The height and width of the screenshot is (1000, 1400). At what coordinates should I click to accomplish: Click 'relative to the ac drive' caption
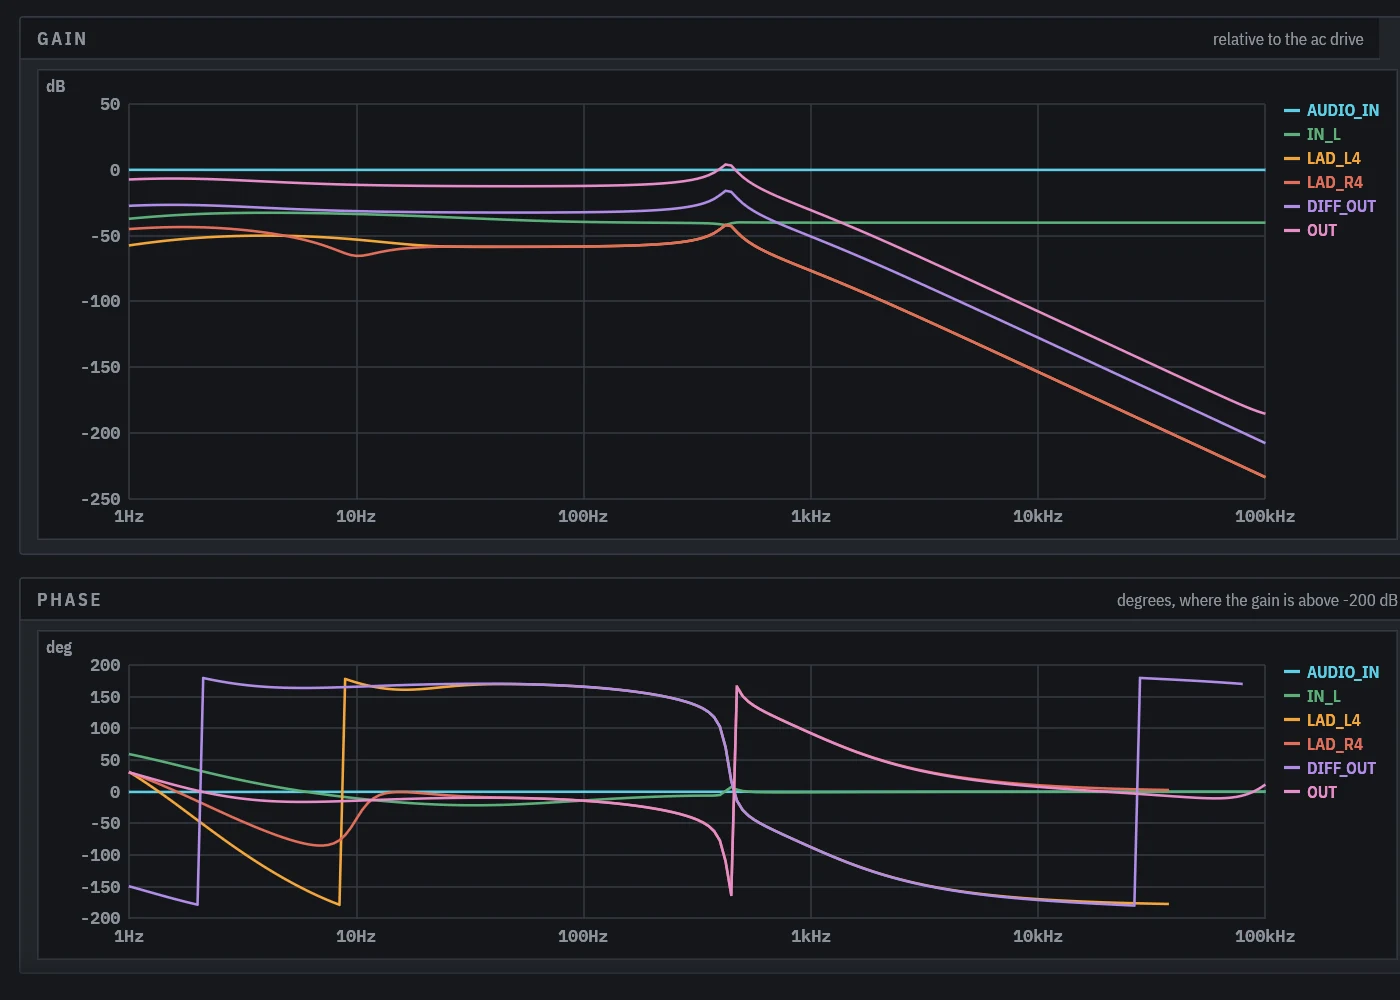point(1288,39)
